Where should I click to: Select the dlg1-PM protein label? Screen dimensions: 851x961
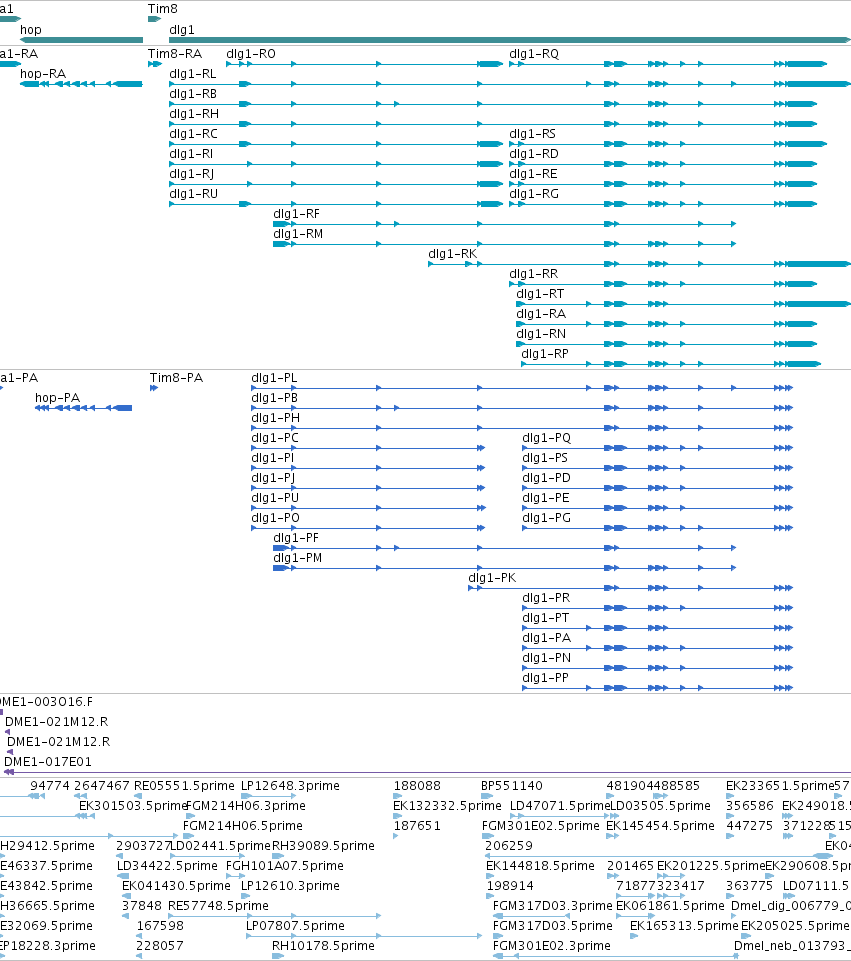[x=298, y=558]
